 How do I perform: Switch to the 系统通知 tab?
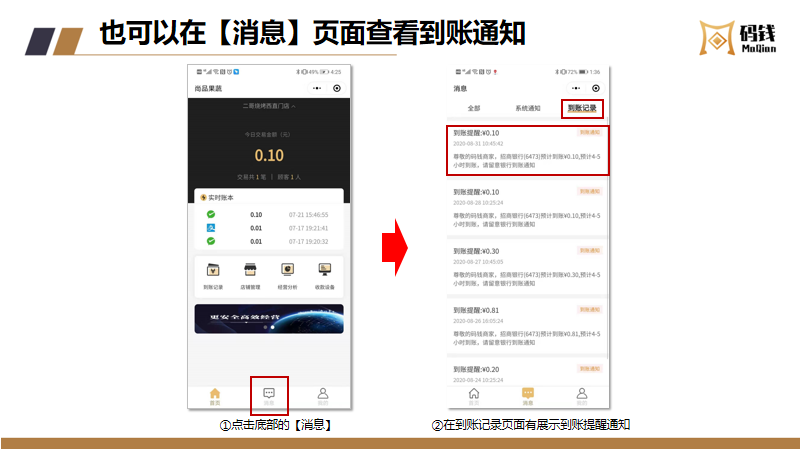[x=527, y=108]
